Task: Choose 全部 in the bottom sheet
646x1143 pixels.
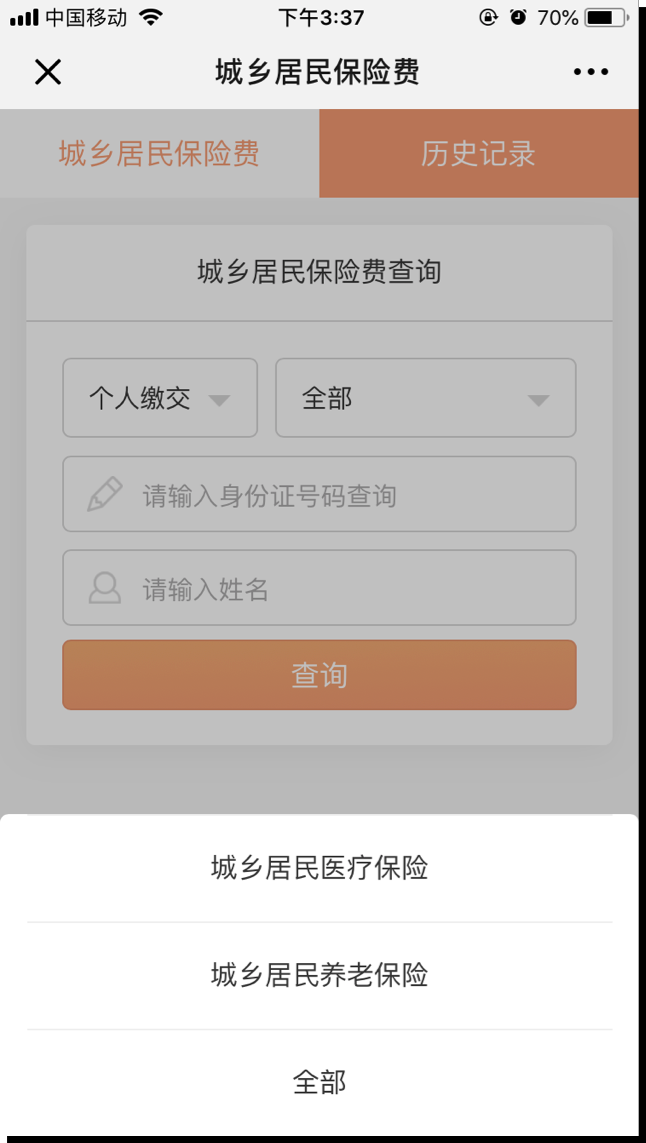Action: (319, 1082)
